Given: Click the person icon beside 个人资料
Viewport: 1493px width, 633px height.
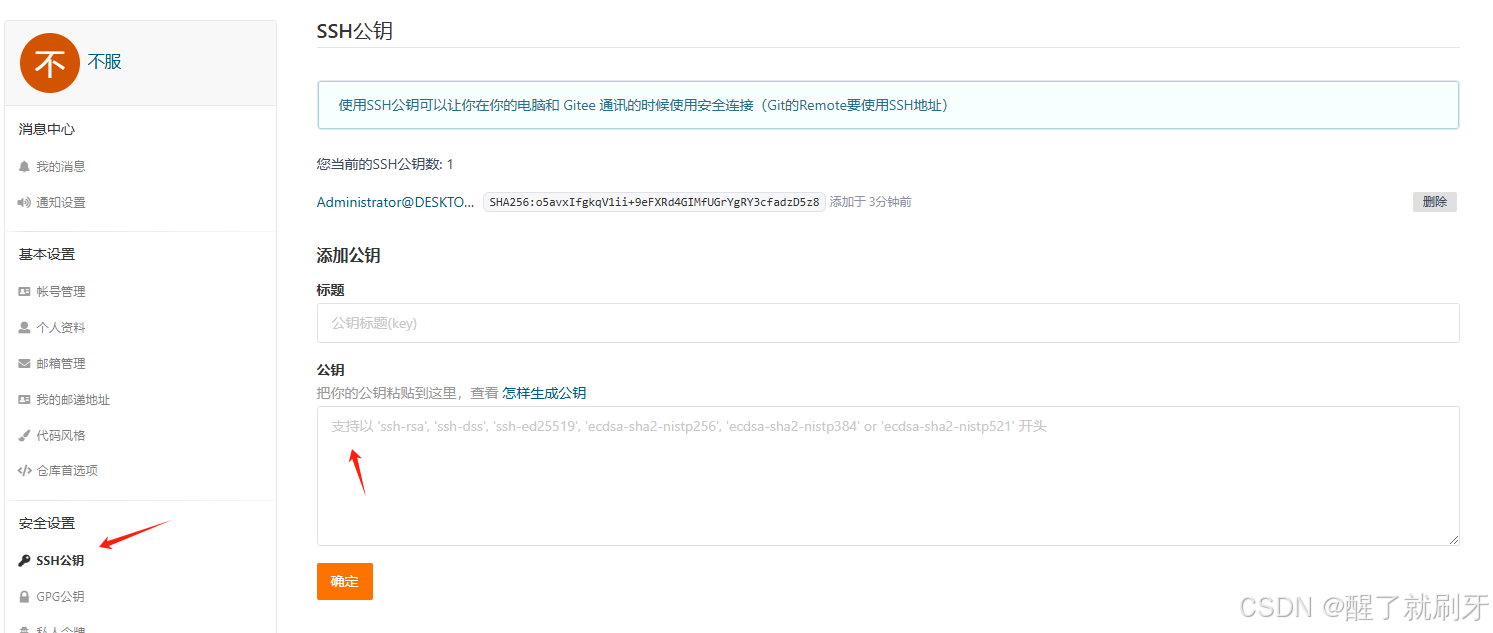Looking at the screenshot, I should (x=25, y=328).
